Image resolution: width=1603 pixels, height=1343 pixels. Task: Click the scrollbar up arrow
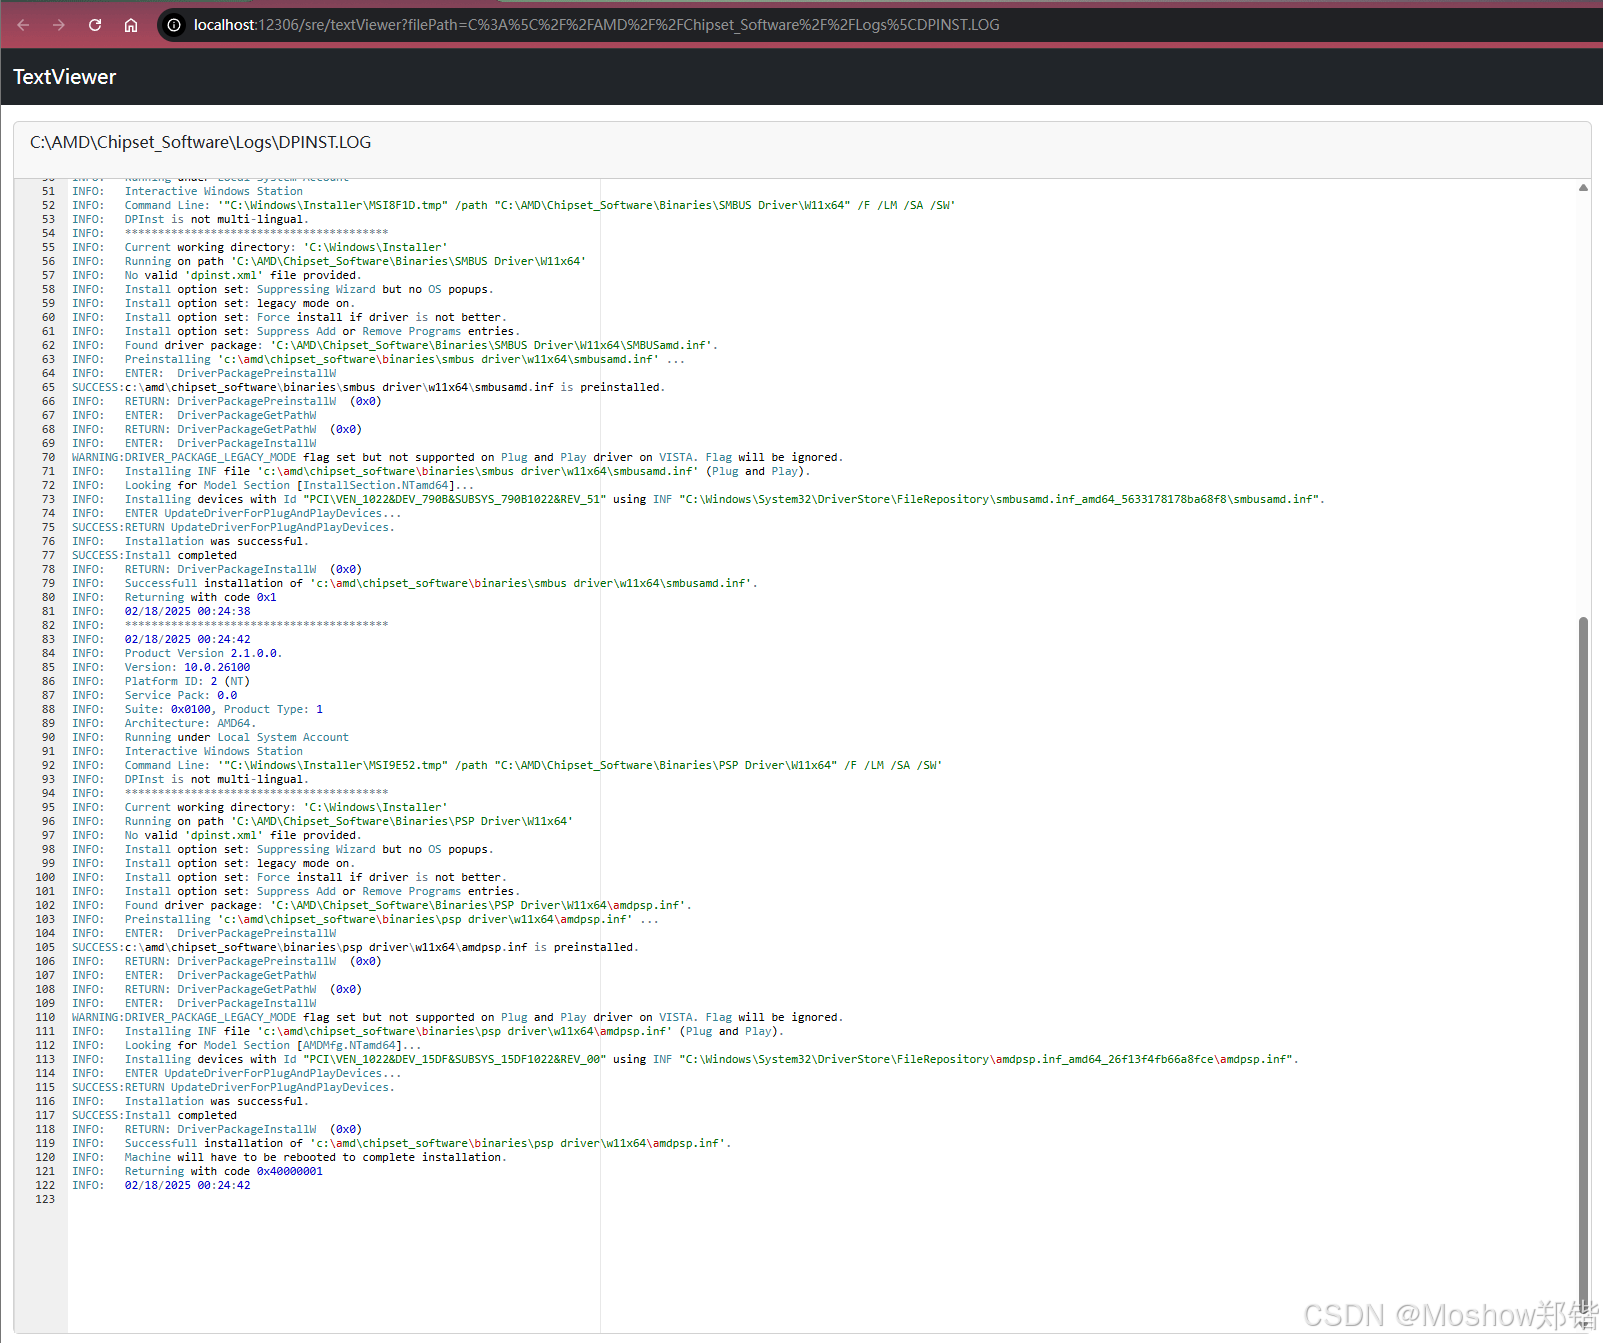1583,186
